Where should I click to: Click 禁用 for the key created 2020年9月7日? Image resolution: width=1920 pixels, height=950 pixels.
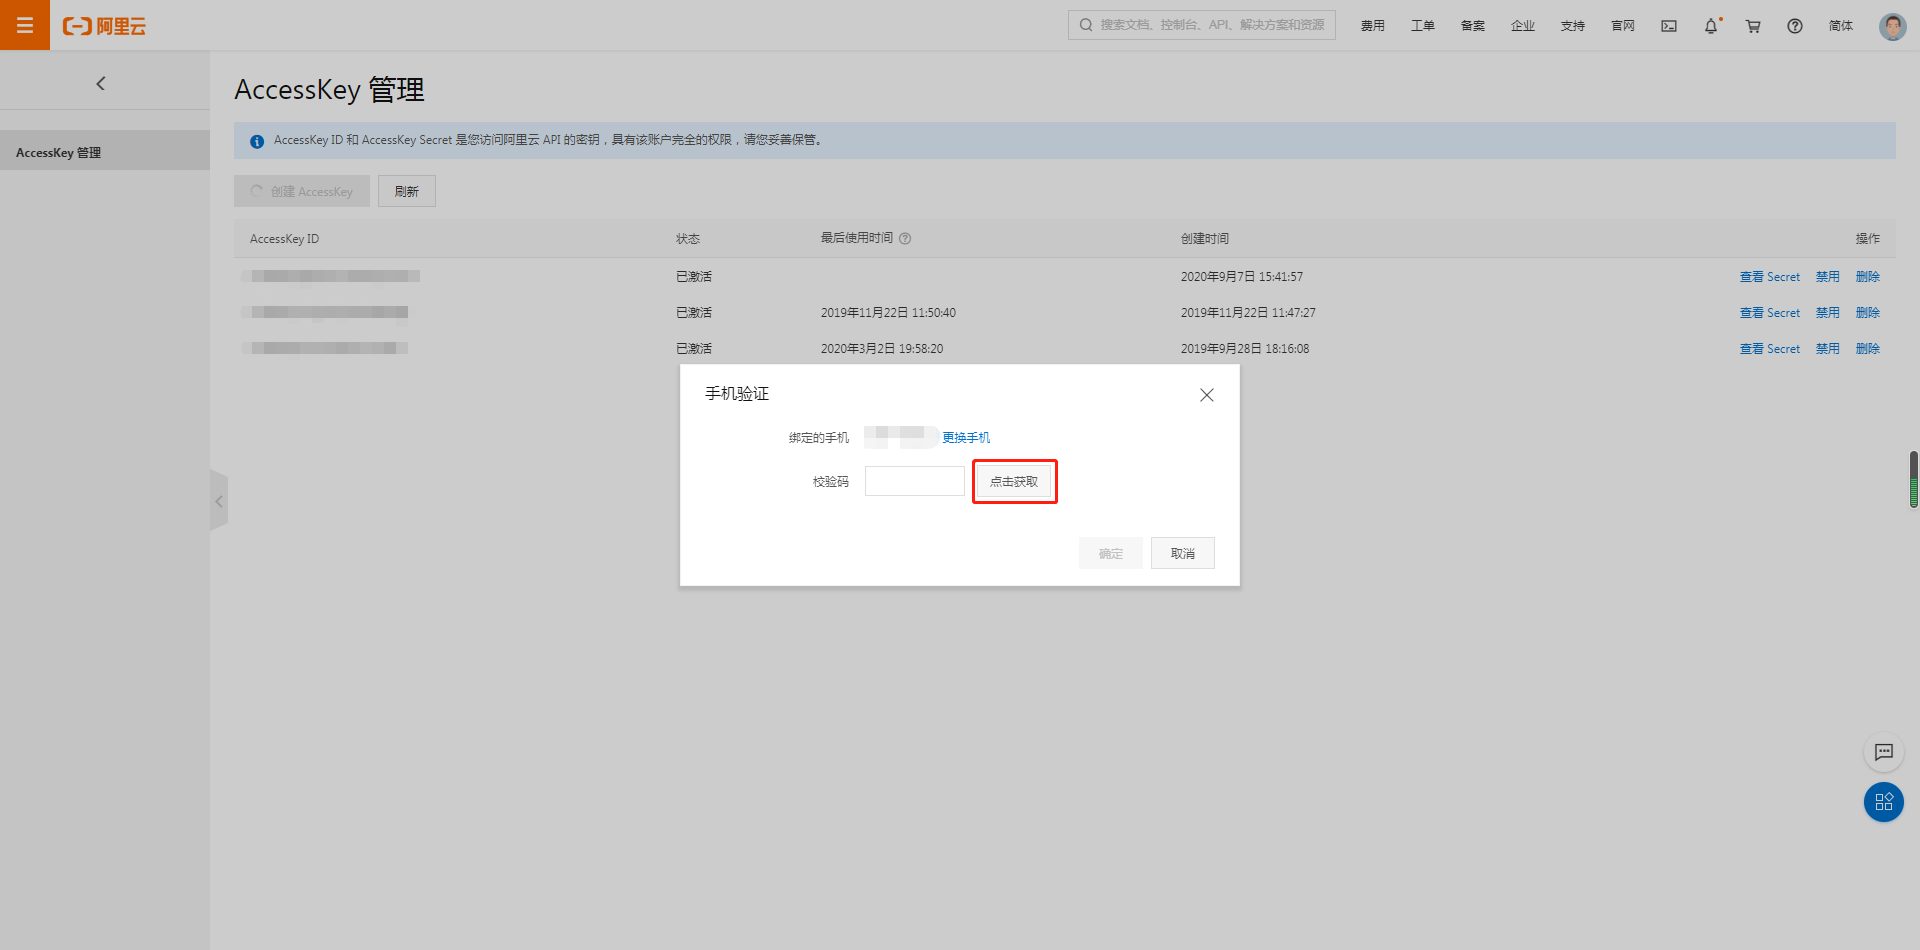pos(1828,277)
